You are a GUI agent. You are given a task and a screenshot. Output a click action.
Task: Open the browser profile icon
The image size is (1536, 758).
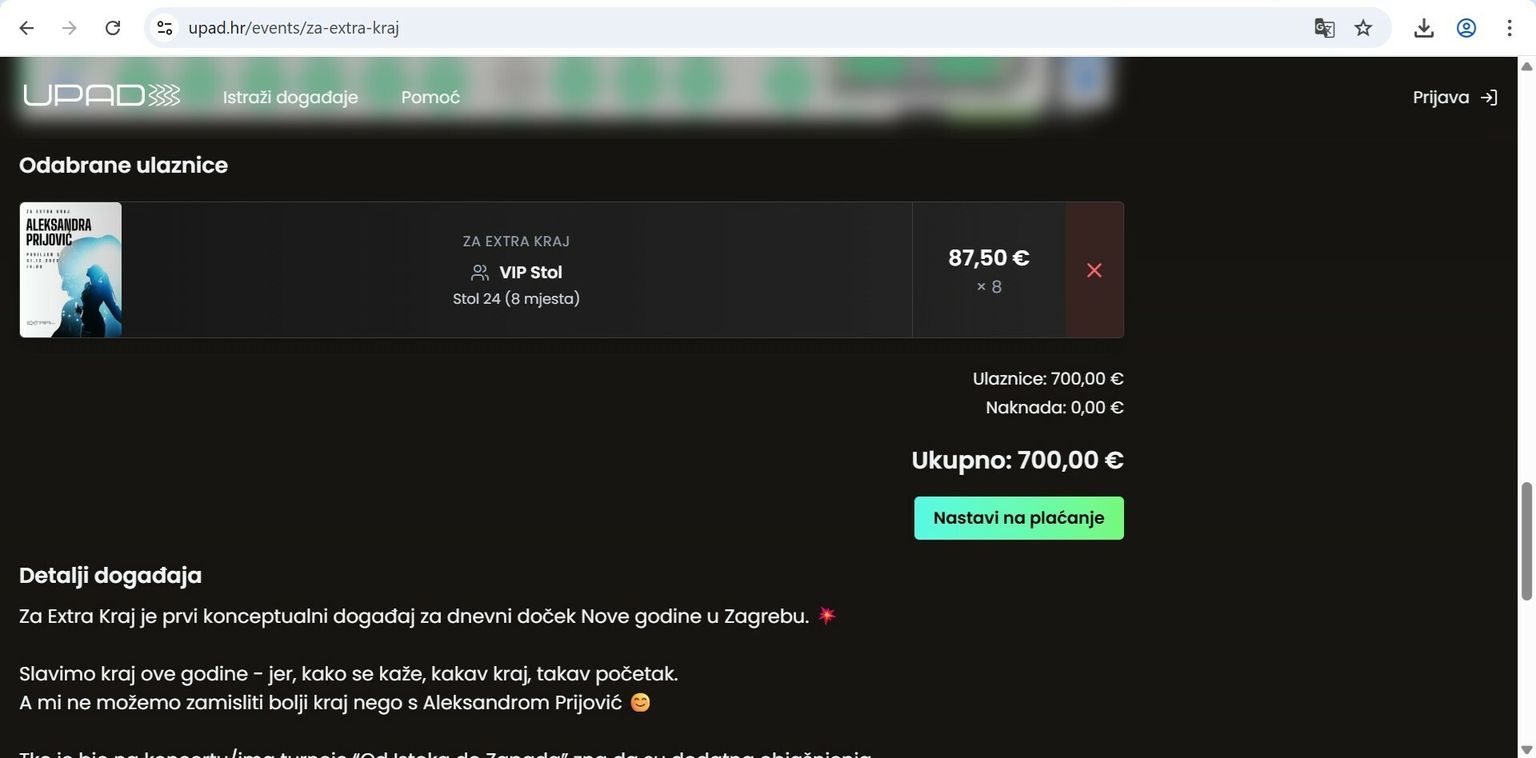(x=1466, y=28)
